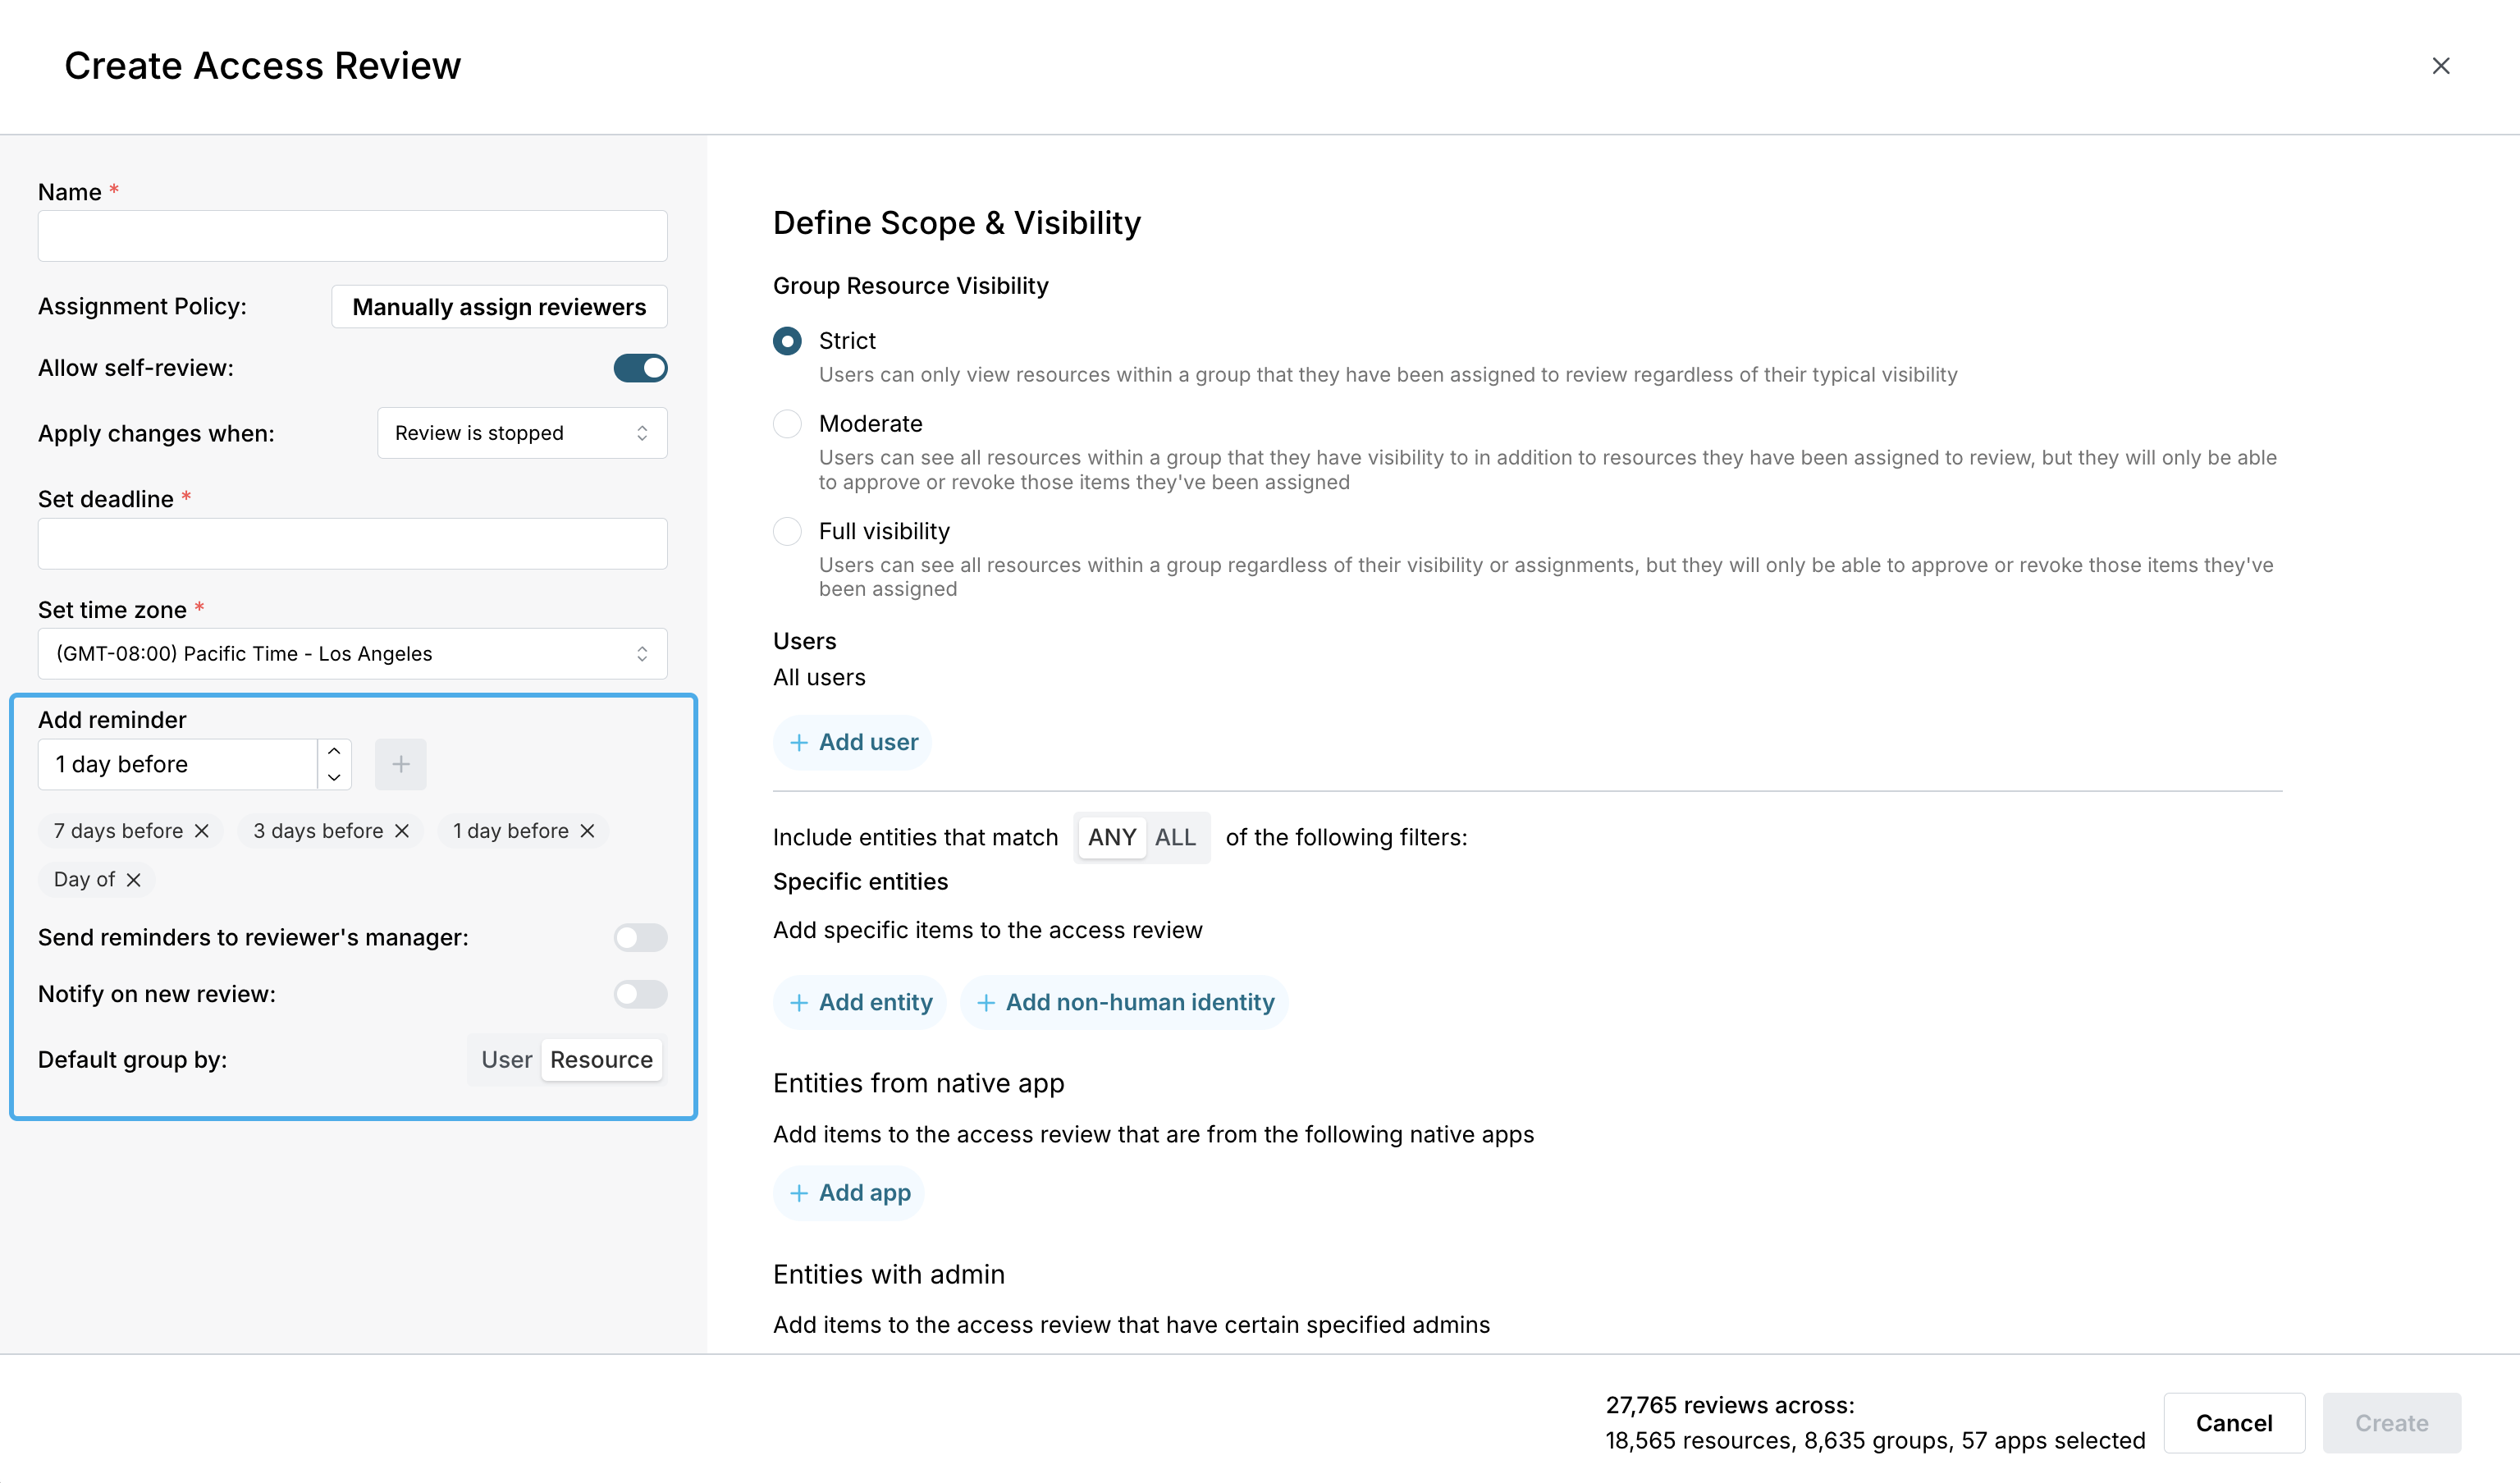
Task: Disable the Allow self-review toggle
Action: [640, 368]
